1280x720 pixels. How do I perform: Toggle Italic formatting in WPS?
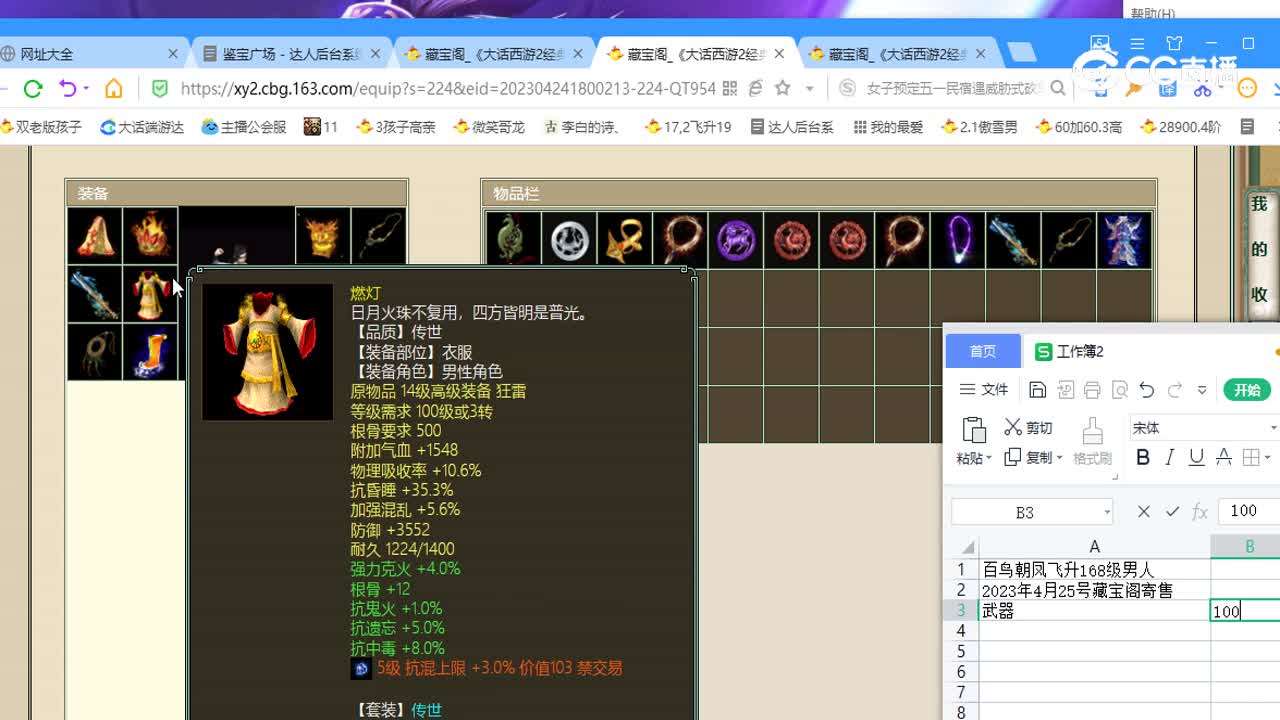coord(1169,458)
